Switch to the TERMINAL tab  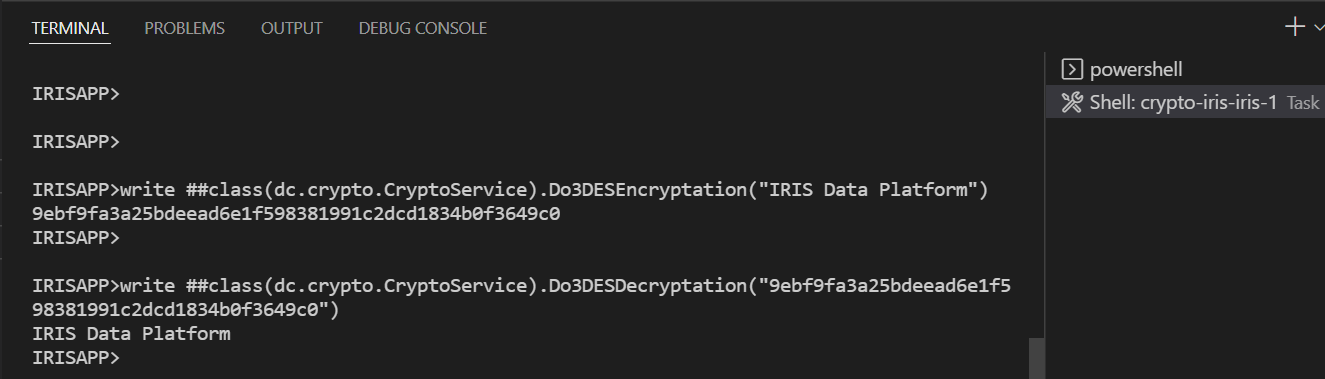click(x=70, y=28)
